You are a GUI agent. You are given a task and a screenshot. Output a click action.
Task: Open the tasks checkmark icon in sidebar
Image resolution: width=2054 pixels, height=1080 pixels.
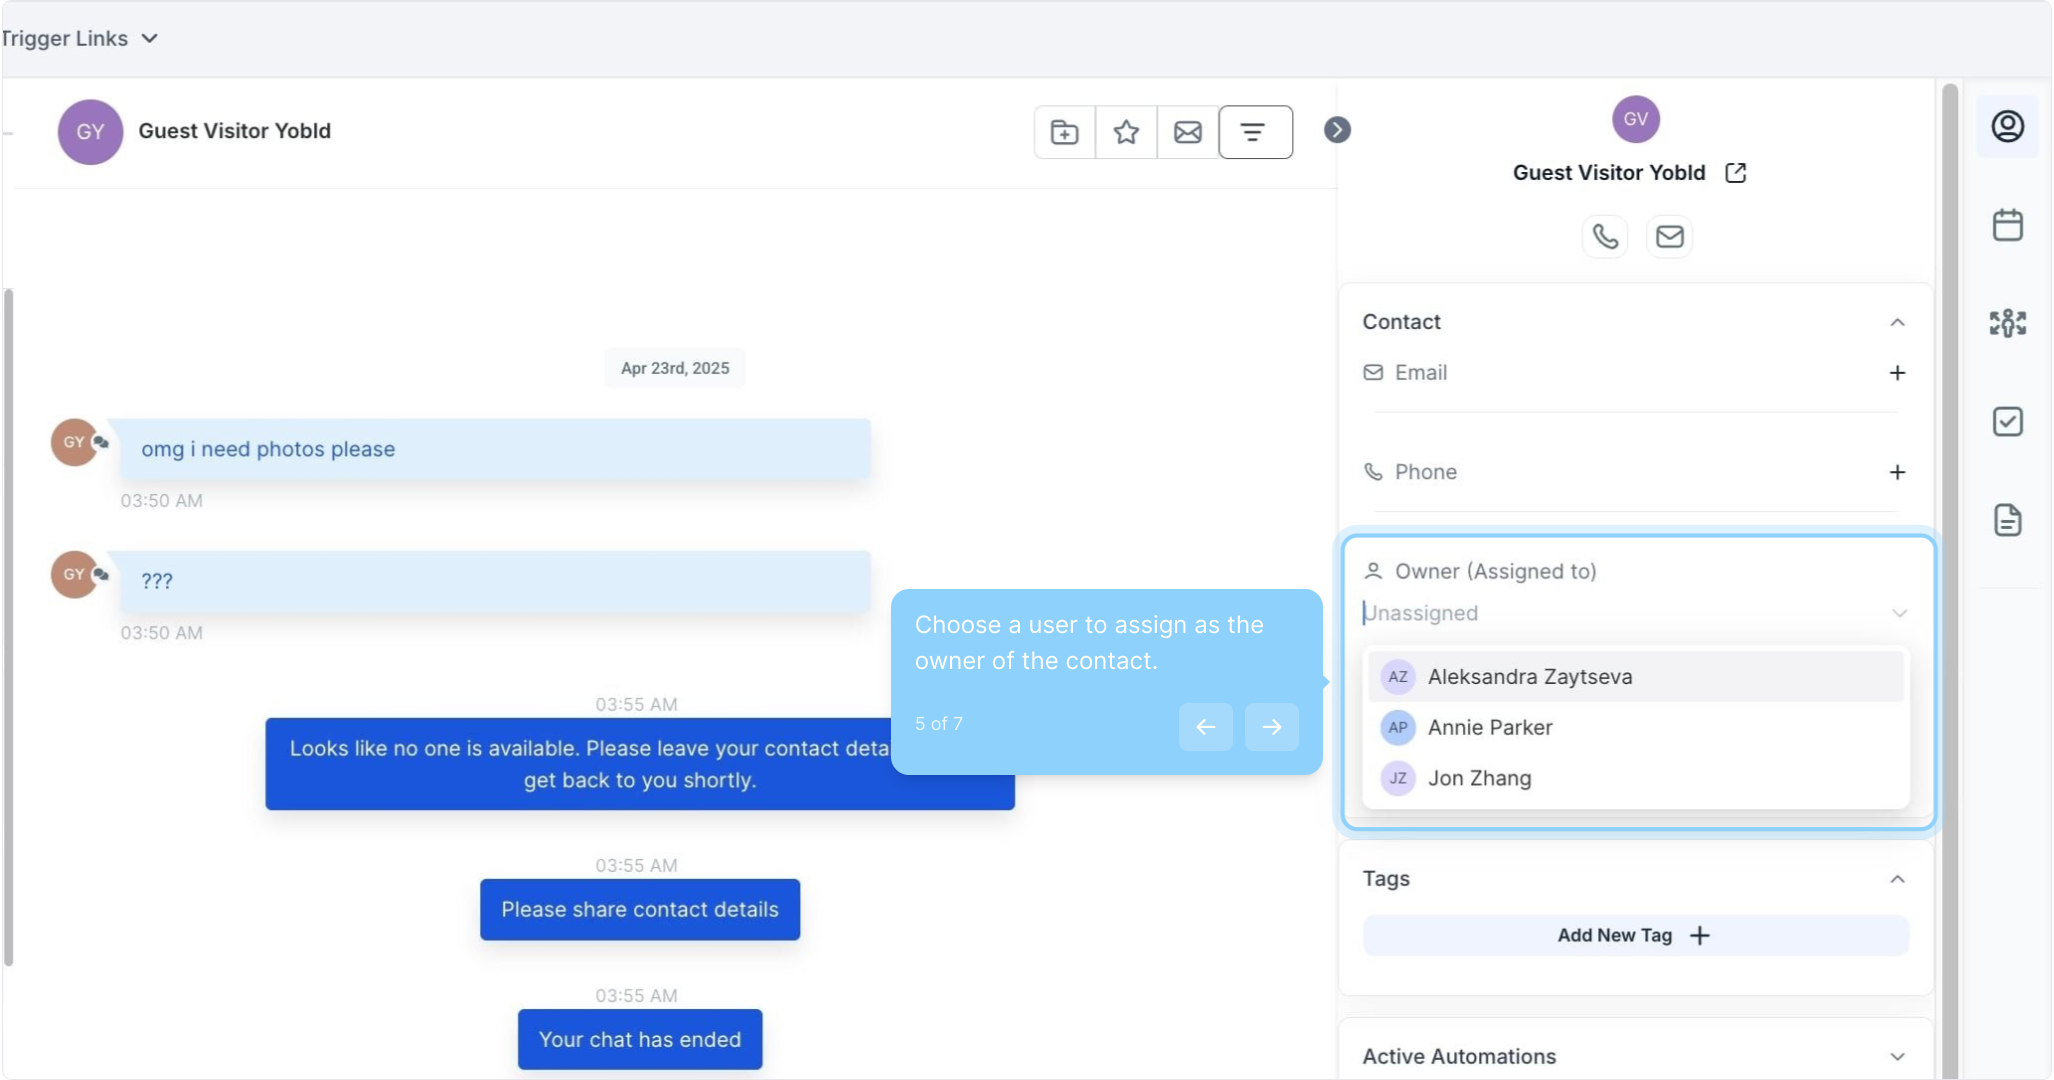tap(2007, 421)
